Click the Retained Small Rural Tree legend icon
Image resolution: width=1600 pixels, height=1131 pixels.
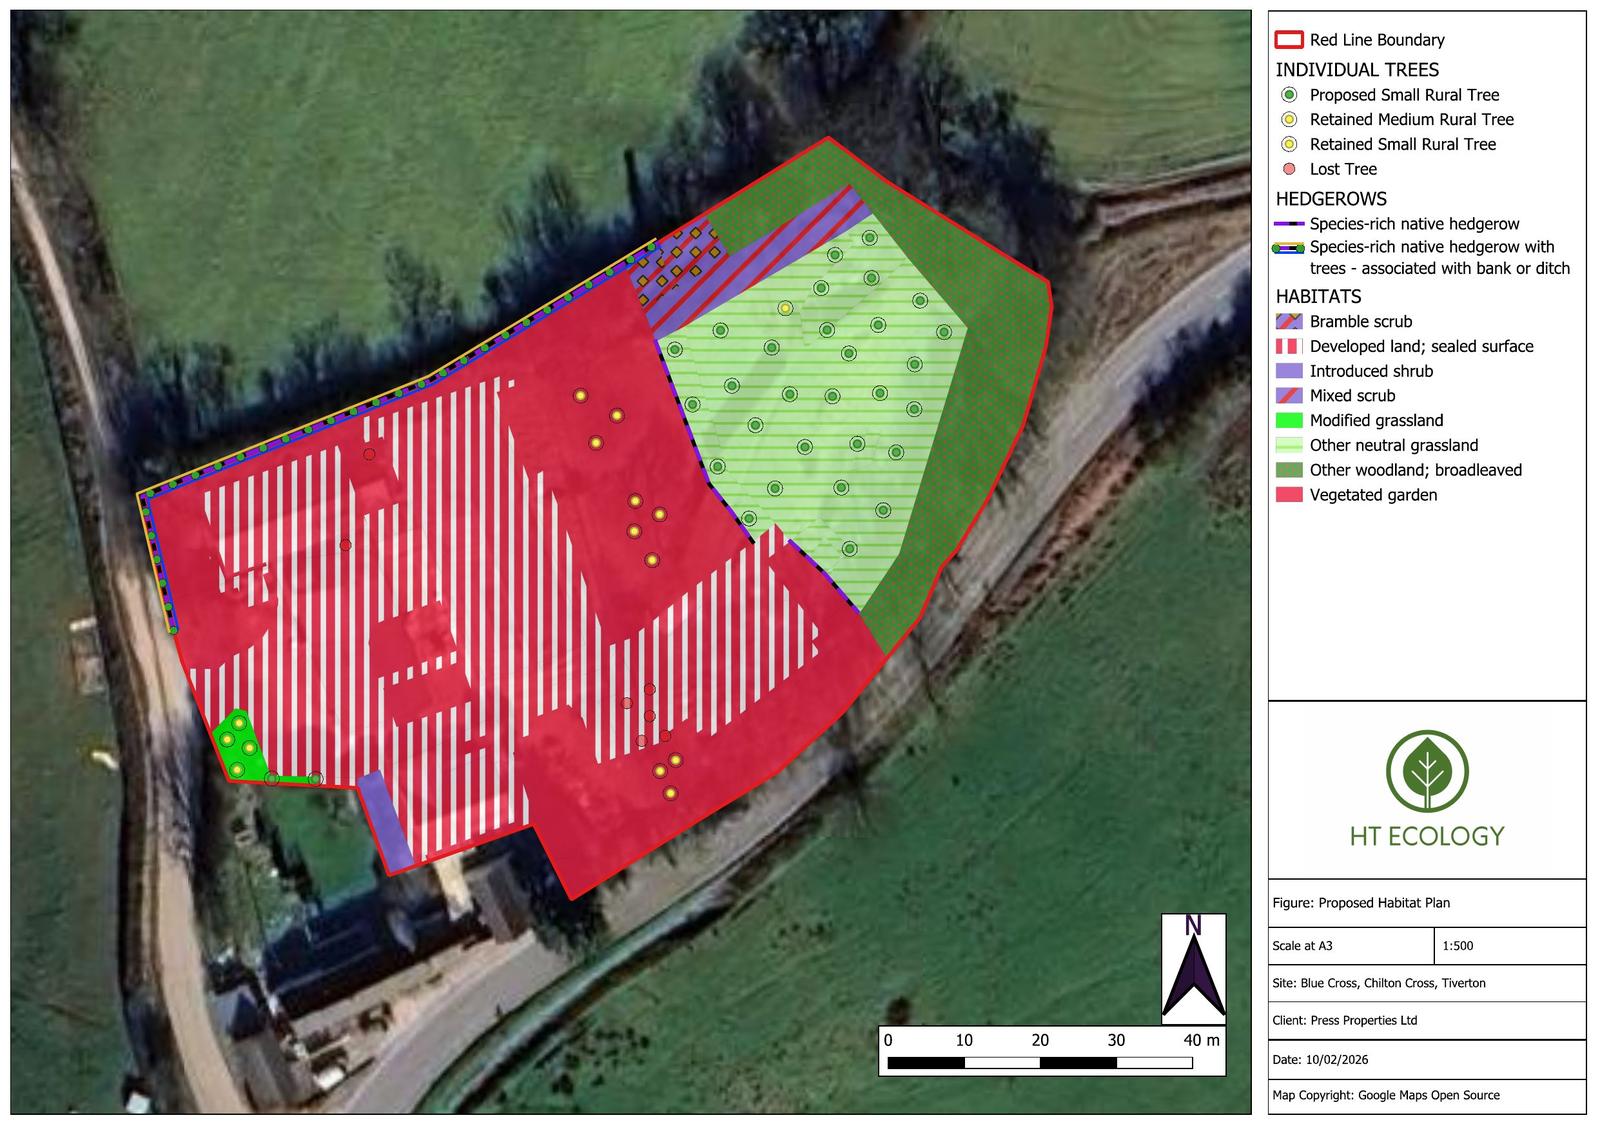tap(1289, 144)
